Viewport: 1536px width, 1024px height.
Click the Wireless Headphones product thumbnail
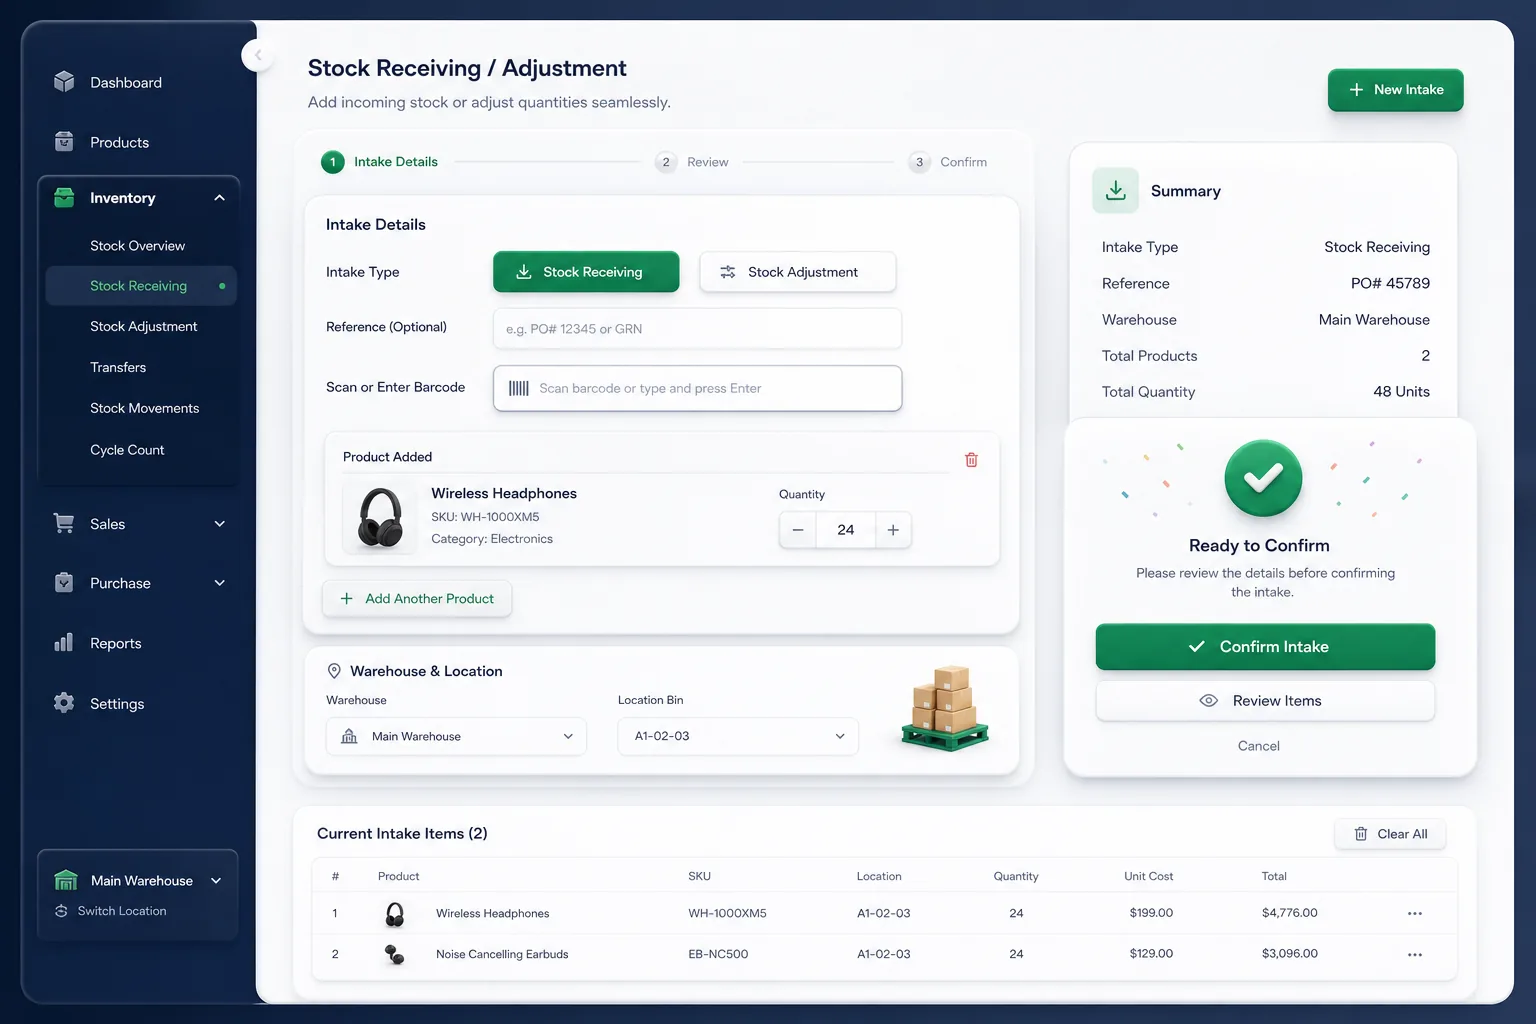pyautogui.click(x=380, y=517)
